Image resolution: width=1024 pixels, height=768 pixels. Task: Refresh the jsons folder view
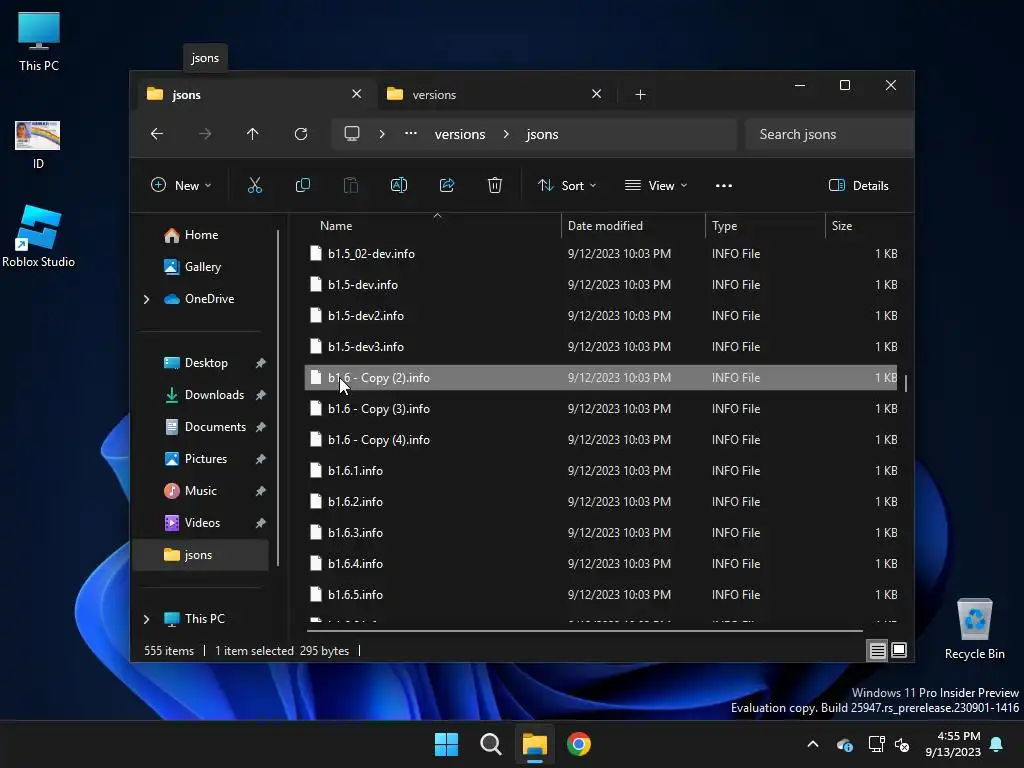(x=301, y=134)
